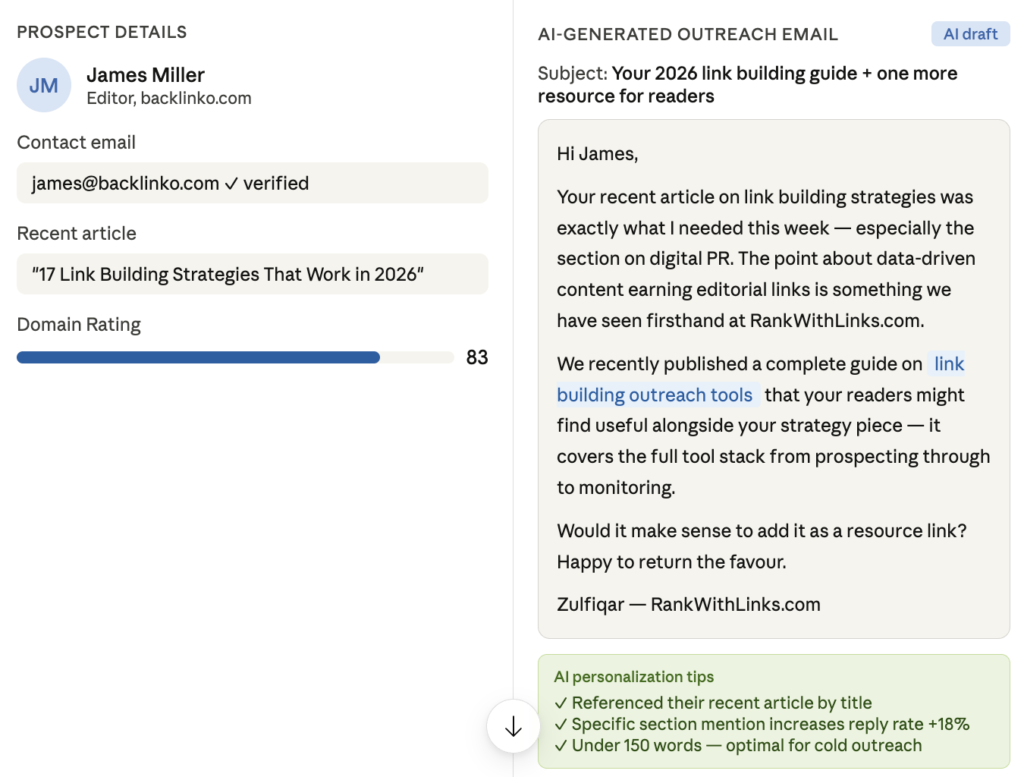This screenshot has width=1024, height=777.
Task: Click the Editor, backlinko.com subtitle
Action: 169,99
